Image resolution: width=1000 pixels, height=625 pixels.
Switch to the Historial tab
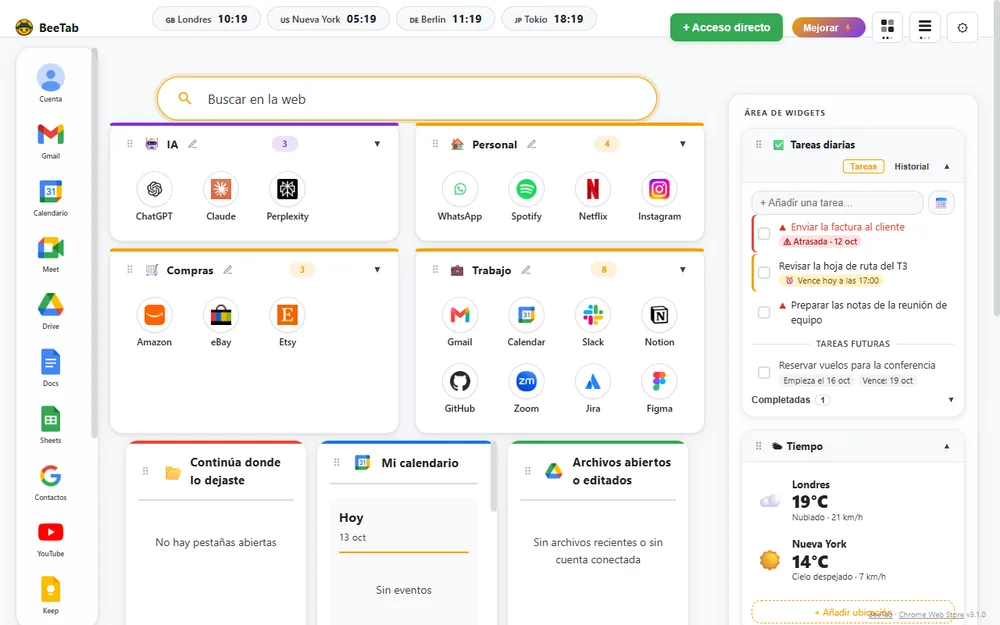pyautogui.click(x=911, y=166)
